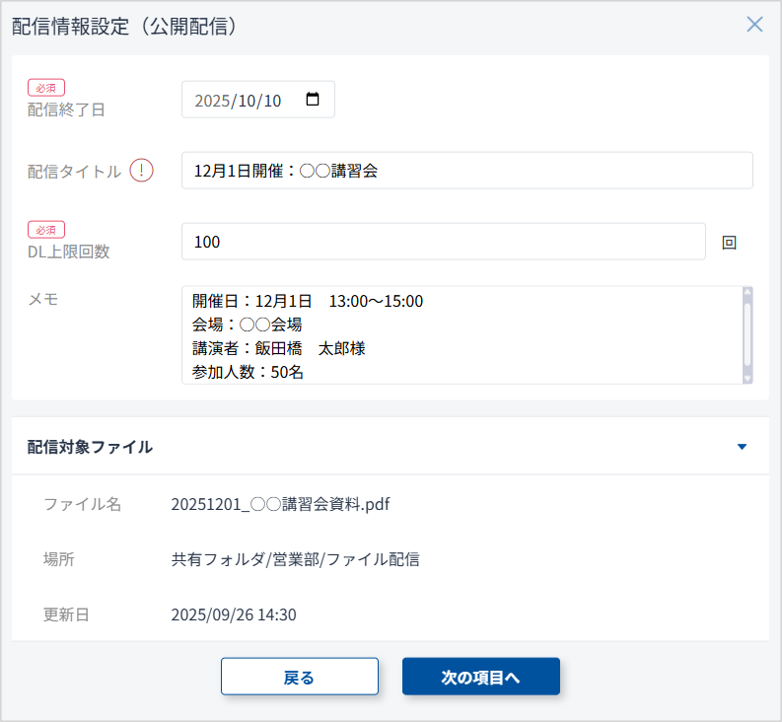The width and height of the screenshot is (782, 722).
Task: Select the file name 20251201_○○講習会資料.pdf
Action: click(280, 504)
